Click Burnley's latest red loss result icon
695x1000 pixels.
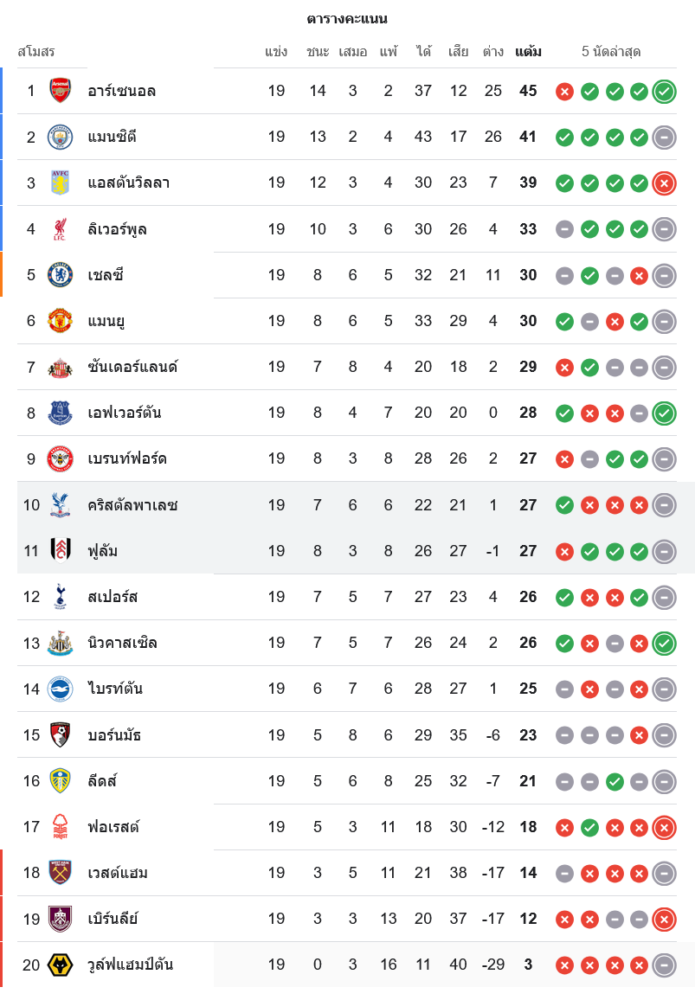coord(664,919)
